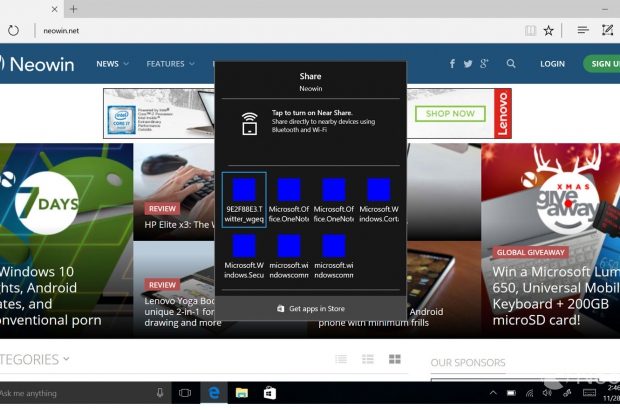Open a new tab plus button
620x410 pixels.
[x=74, y=9]
